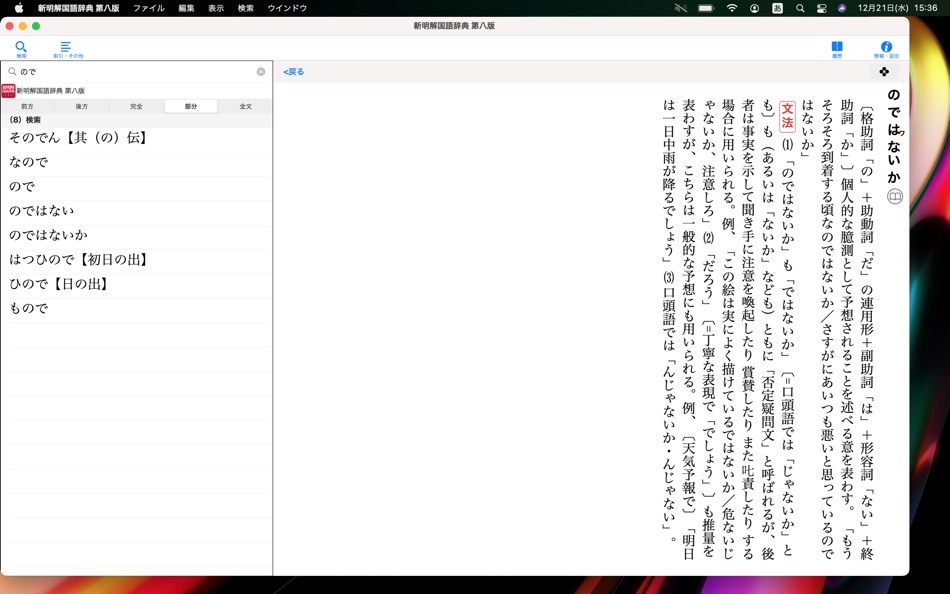This screenshot has width=950, height=594.
Task: Open Control Center in the menu bar
Action: click(822, 8)
